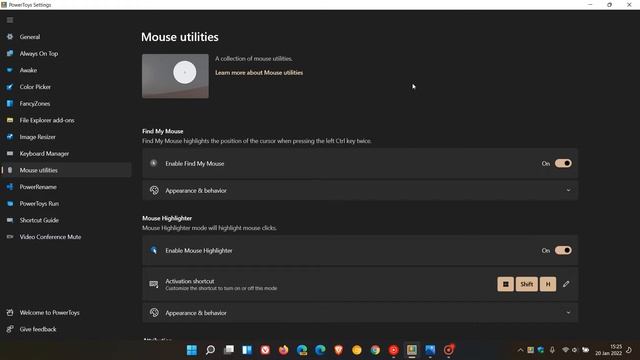Viewport: 640px width, 360px height.
Task: Click the Find My Mouse section heading
Action: [162, 131]
